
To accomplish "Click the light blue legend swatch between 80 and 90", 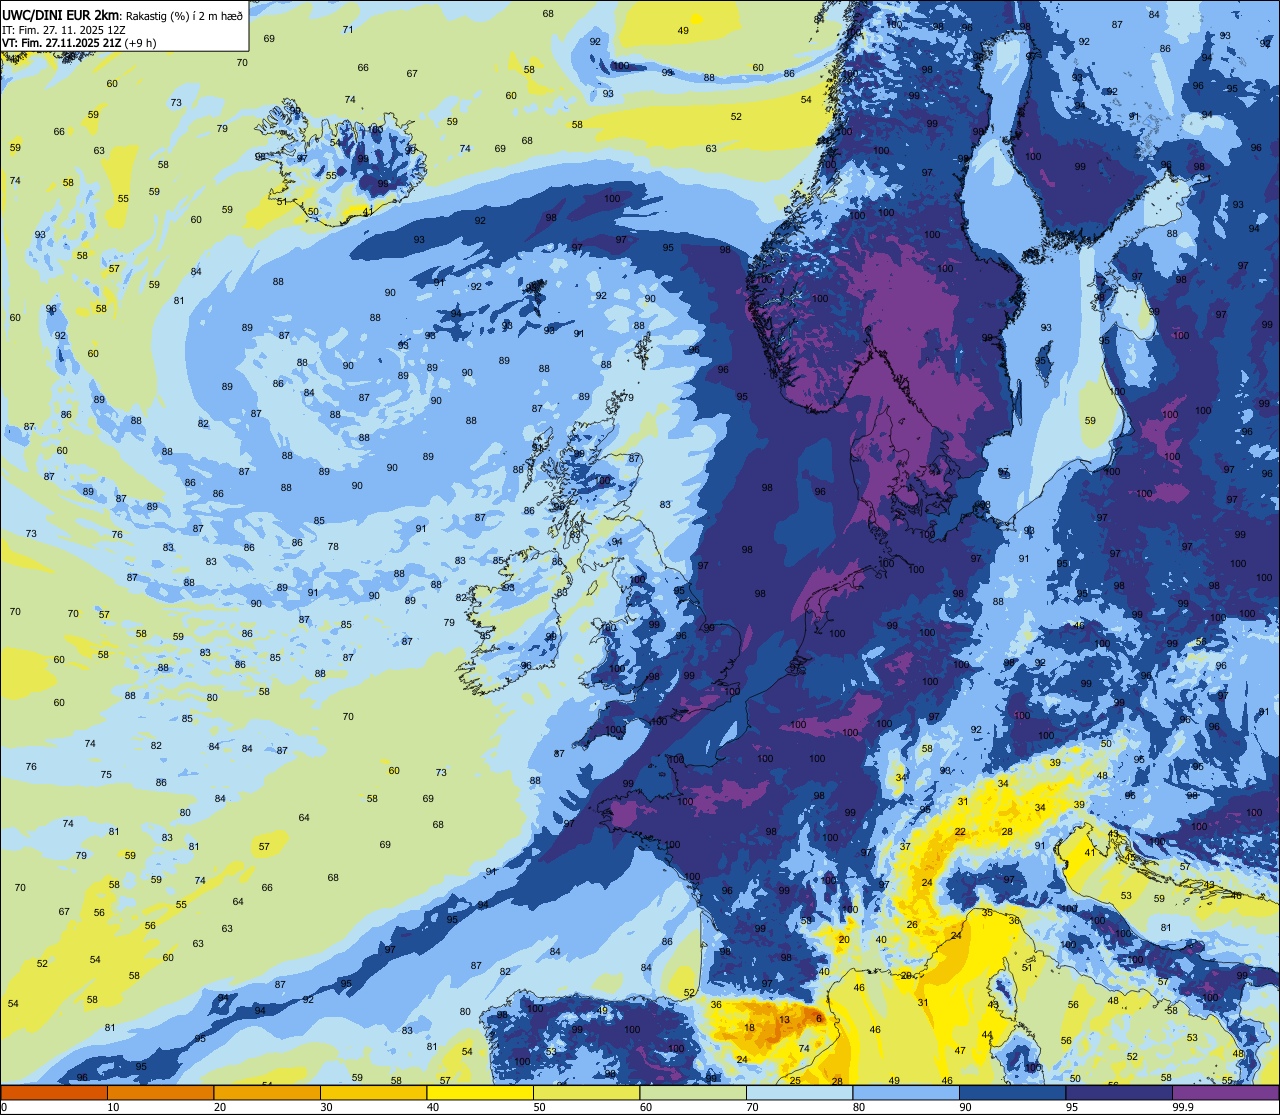I will (x=906, y=1092).
